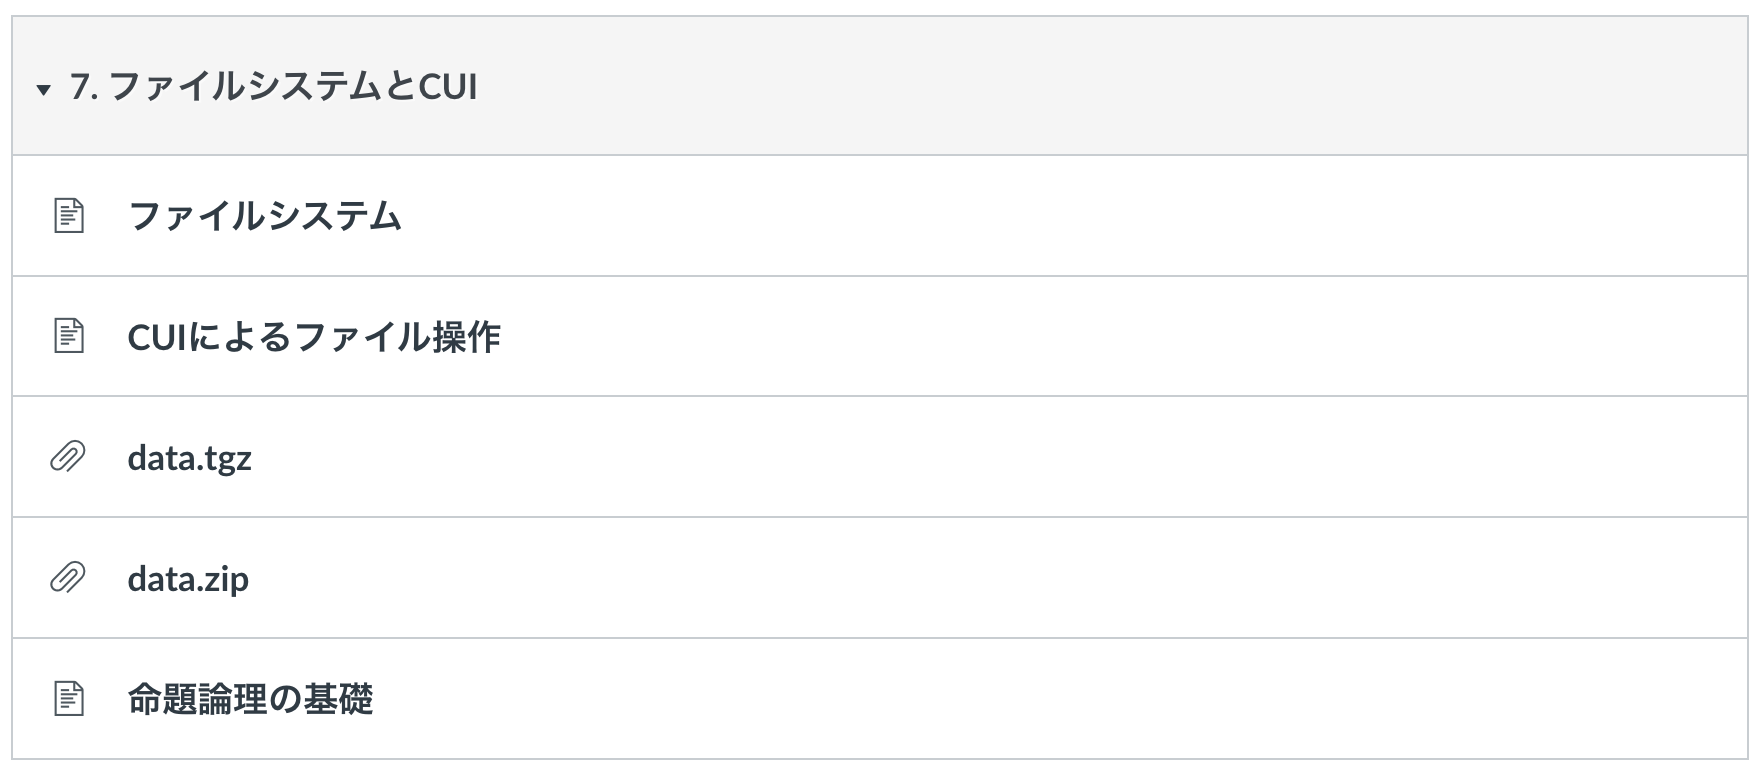This screenshot has width=1762, height=770.
Task: Click the ファイルシステムとCUI module title
Action: (290, 87)
